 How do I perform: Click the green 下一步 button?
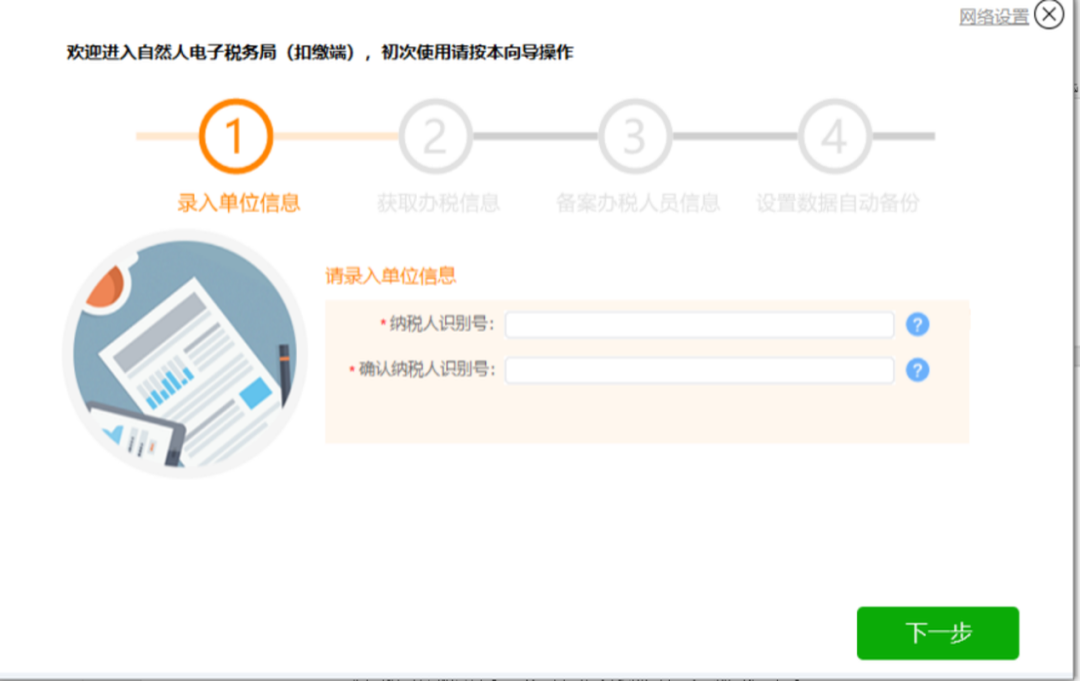coord(937,633)
